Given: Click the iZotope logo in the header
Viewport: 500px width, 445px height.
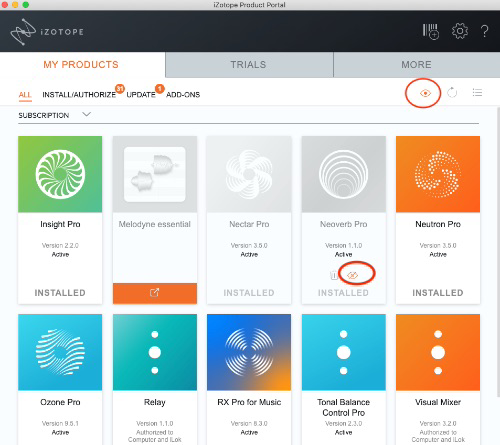Looking at the screenshot, I should pos(47,32).
